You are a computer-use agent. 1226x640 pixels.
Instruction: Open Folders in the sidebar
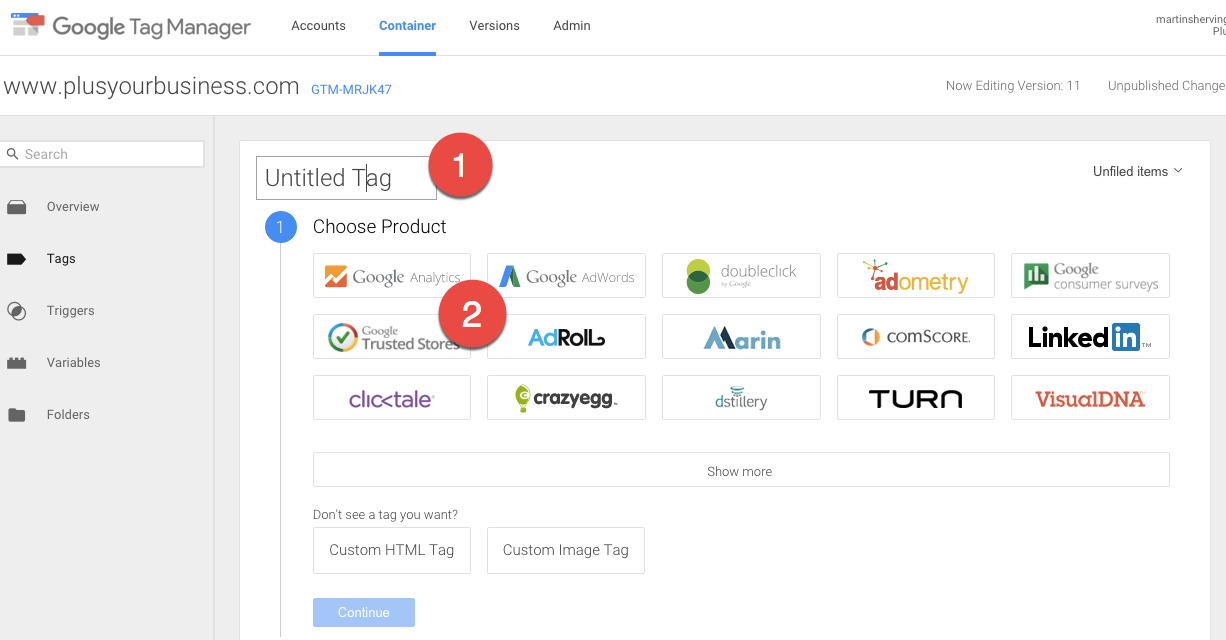(68, 415)
